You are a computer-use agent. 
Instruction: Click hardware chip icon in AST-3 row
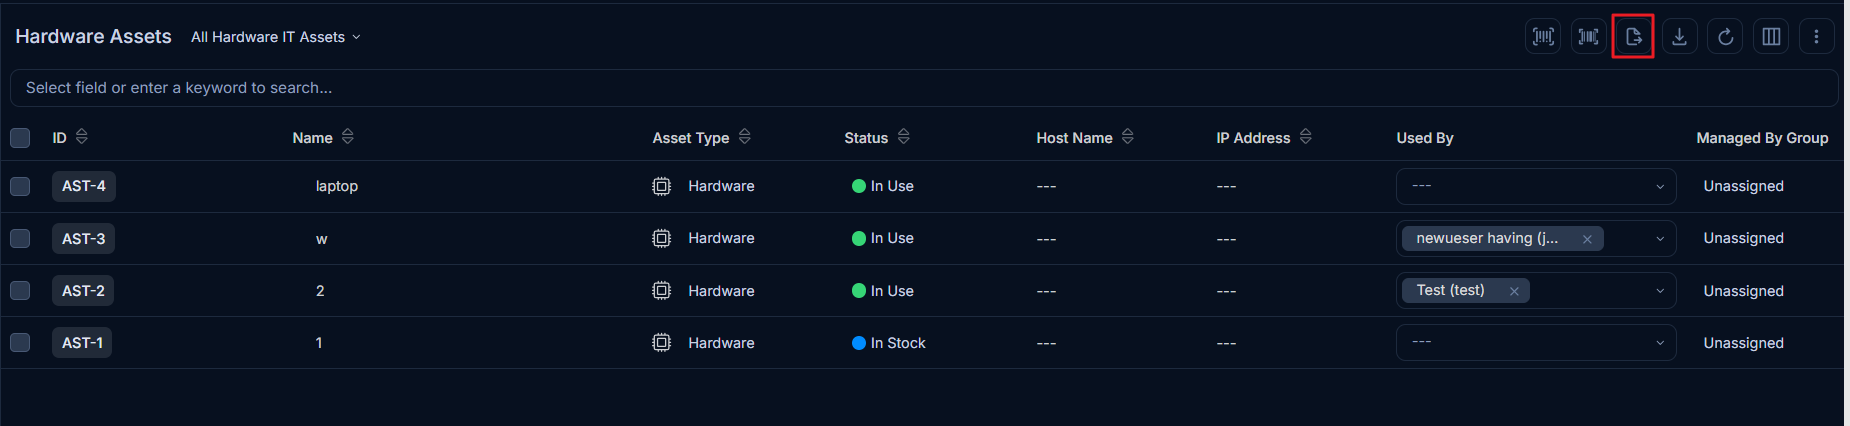click(661, 238)
